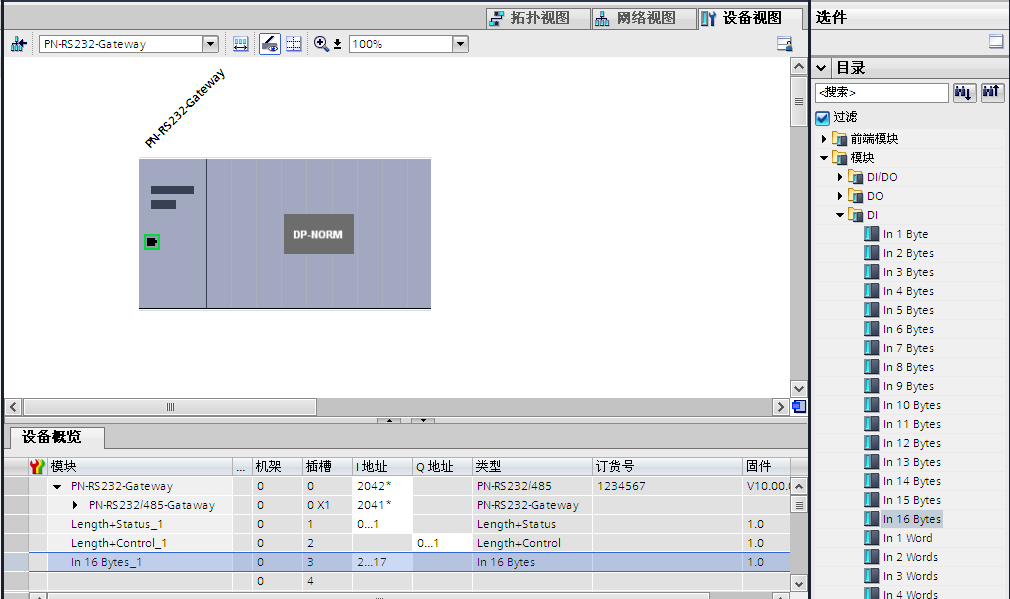Click the zoom download arrow icon
1010x599 pixels.
click(337, 44)
